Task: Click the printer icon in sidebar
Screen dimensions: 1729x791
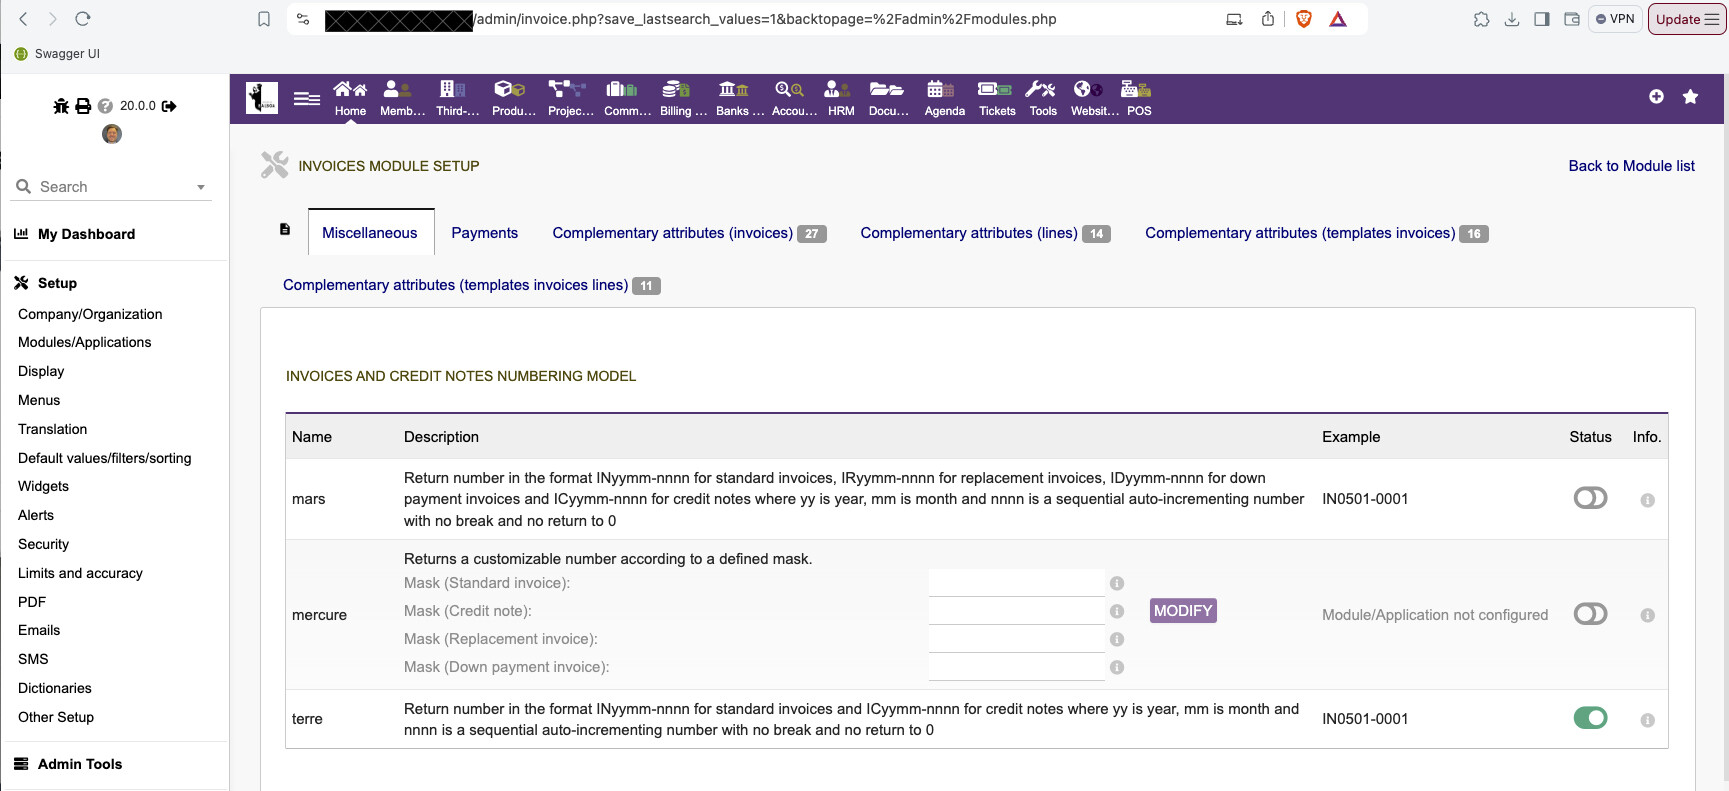Action: pyautogui.click(x=83, y=106)
